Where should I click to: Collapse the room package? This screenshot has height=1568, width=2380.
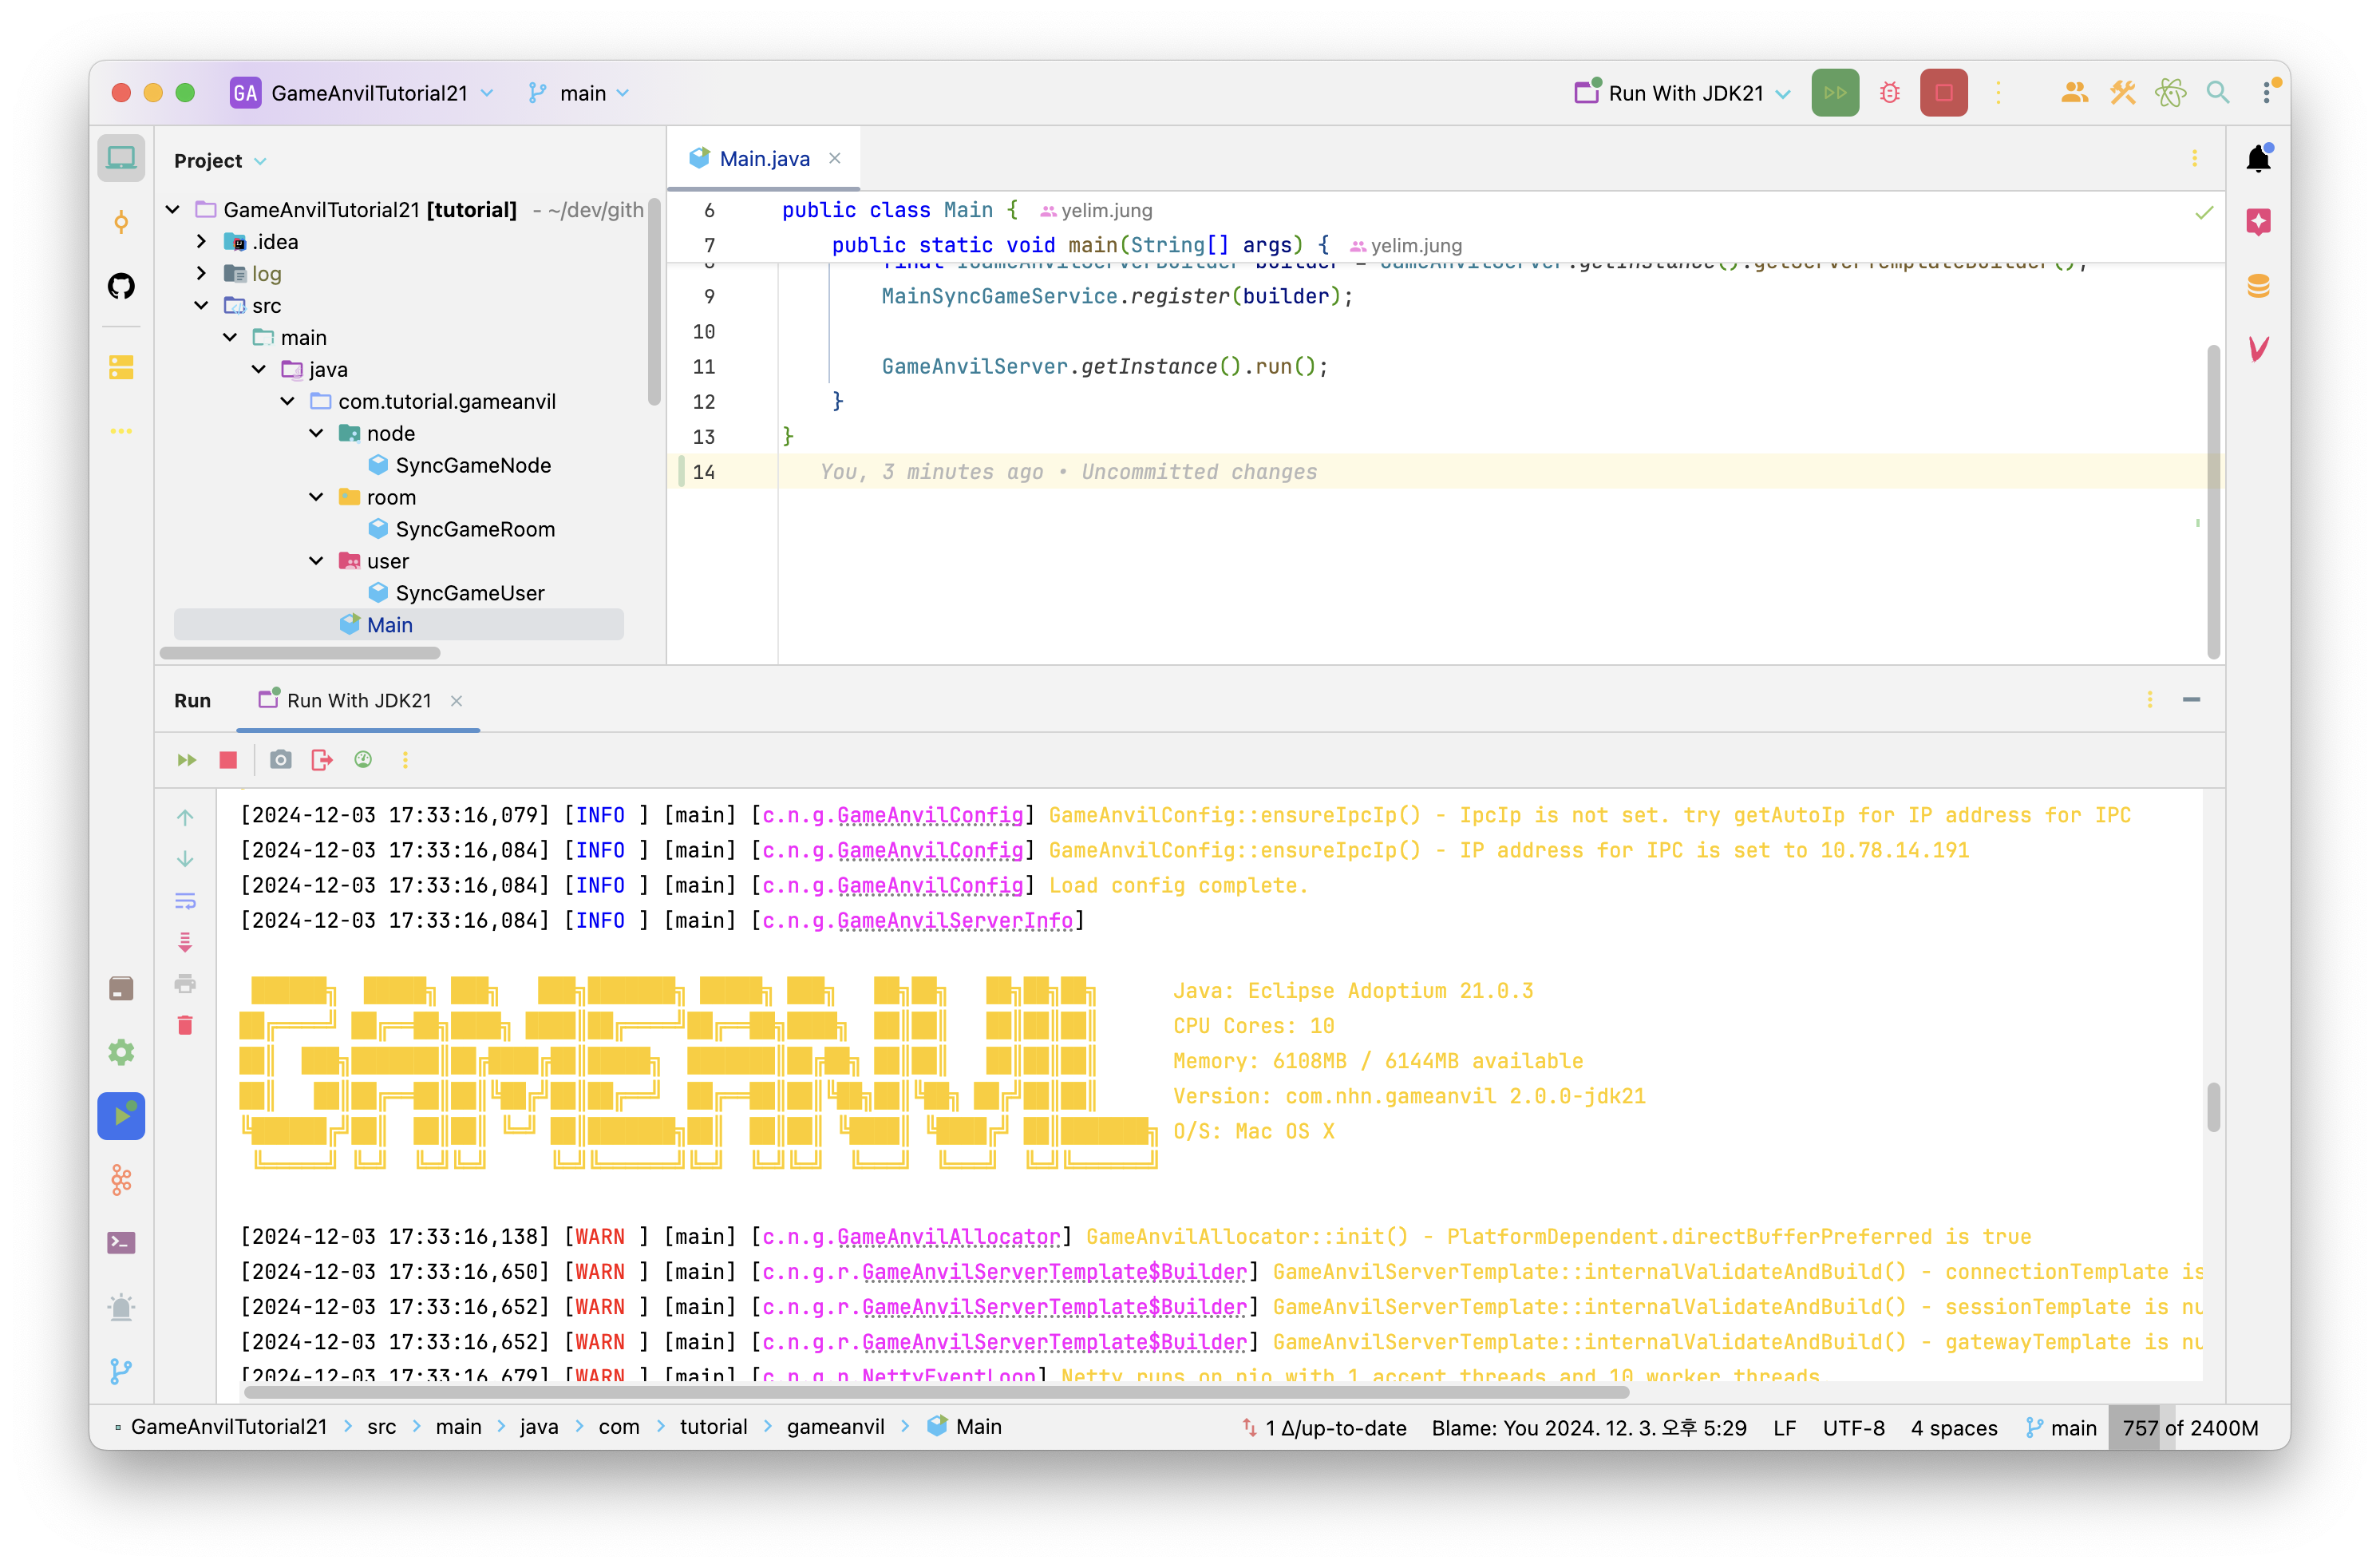point(316,498)
